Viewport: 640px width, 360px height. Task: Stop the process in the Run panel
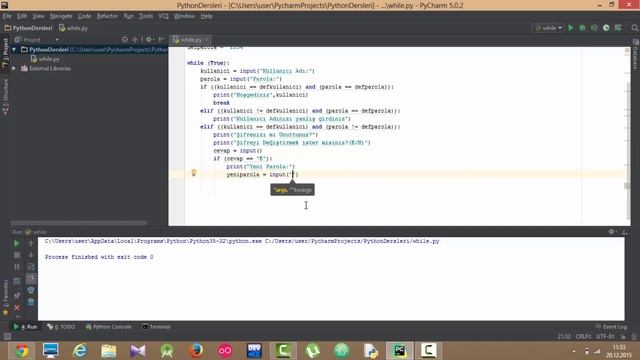[17, 255]
